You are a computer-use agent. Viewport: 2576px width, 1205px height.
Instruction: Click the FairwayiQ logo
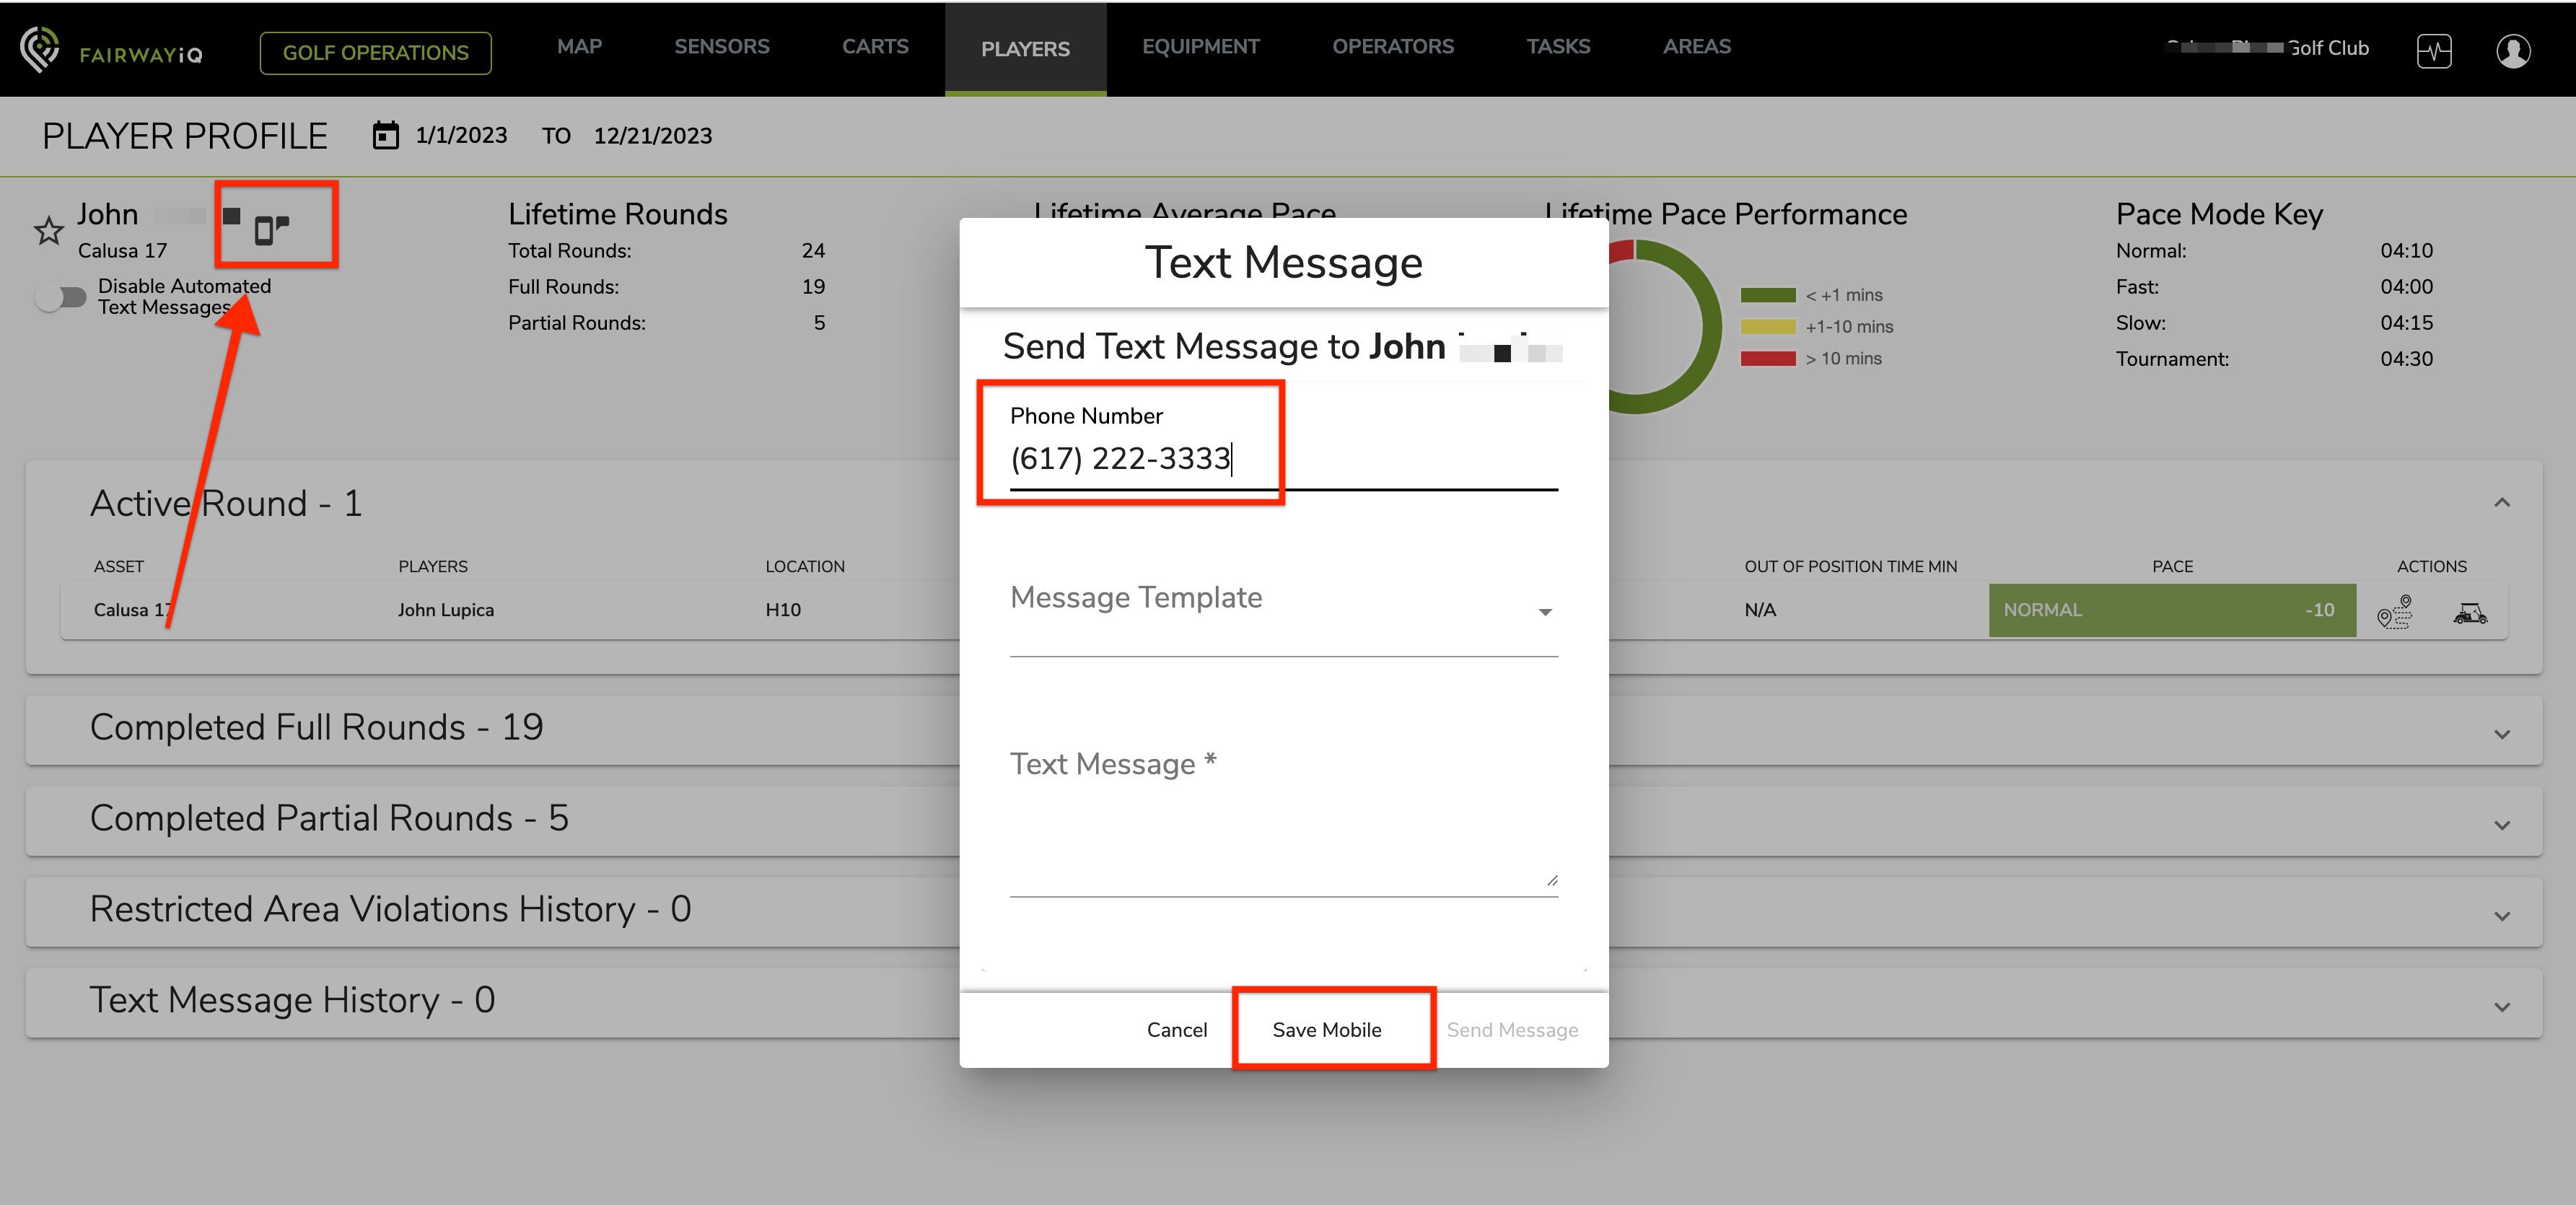[111, 49]
